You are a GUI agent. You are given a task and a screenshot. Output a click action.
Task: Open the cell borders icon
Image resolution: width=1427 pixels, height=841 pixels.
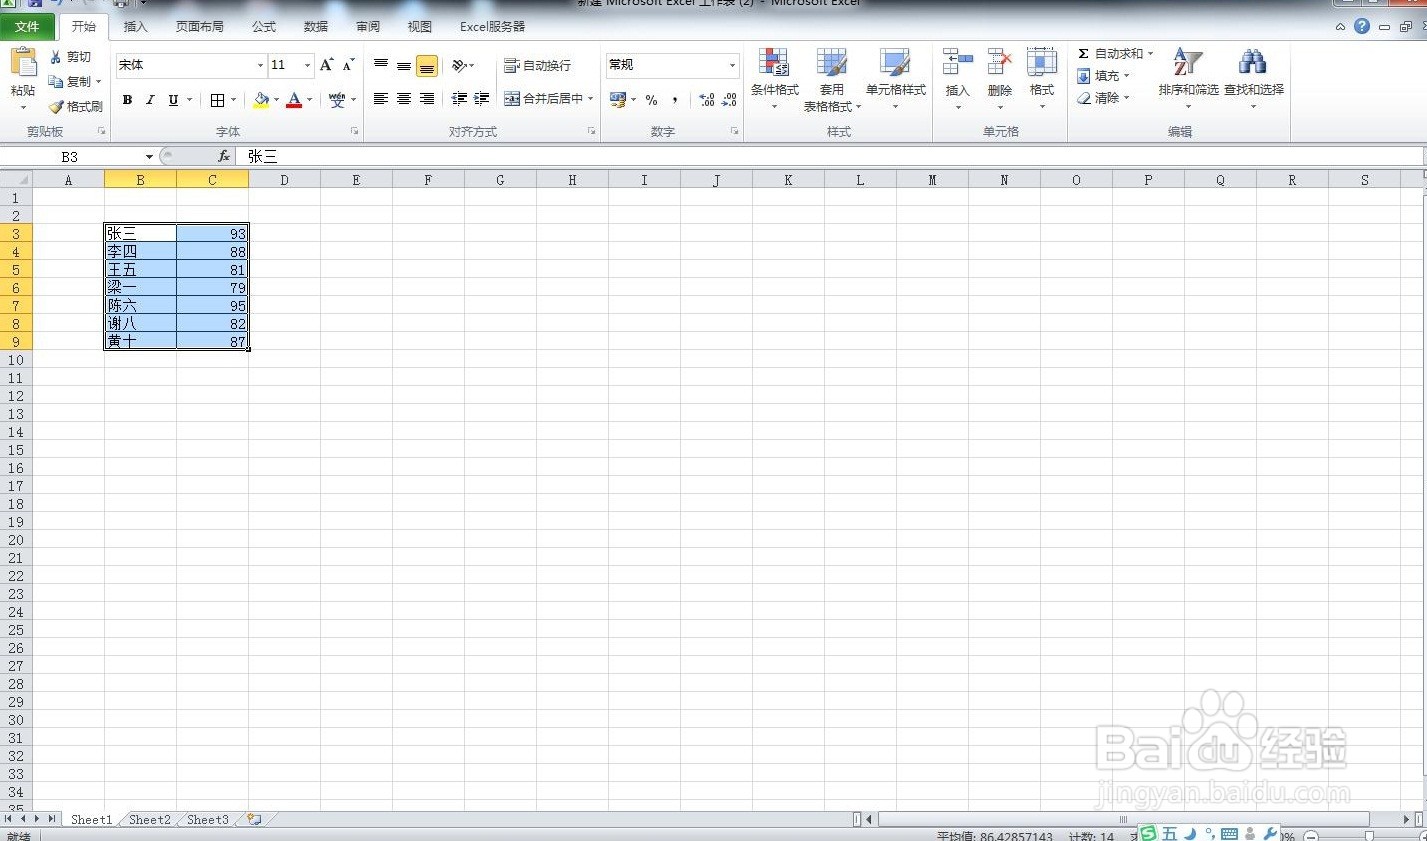point(217,100)
